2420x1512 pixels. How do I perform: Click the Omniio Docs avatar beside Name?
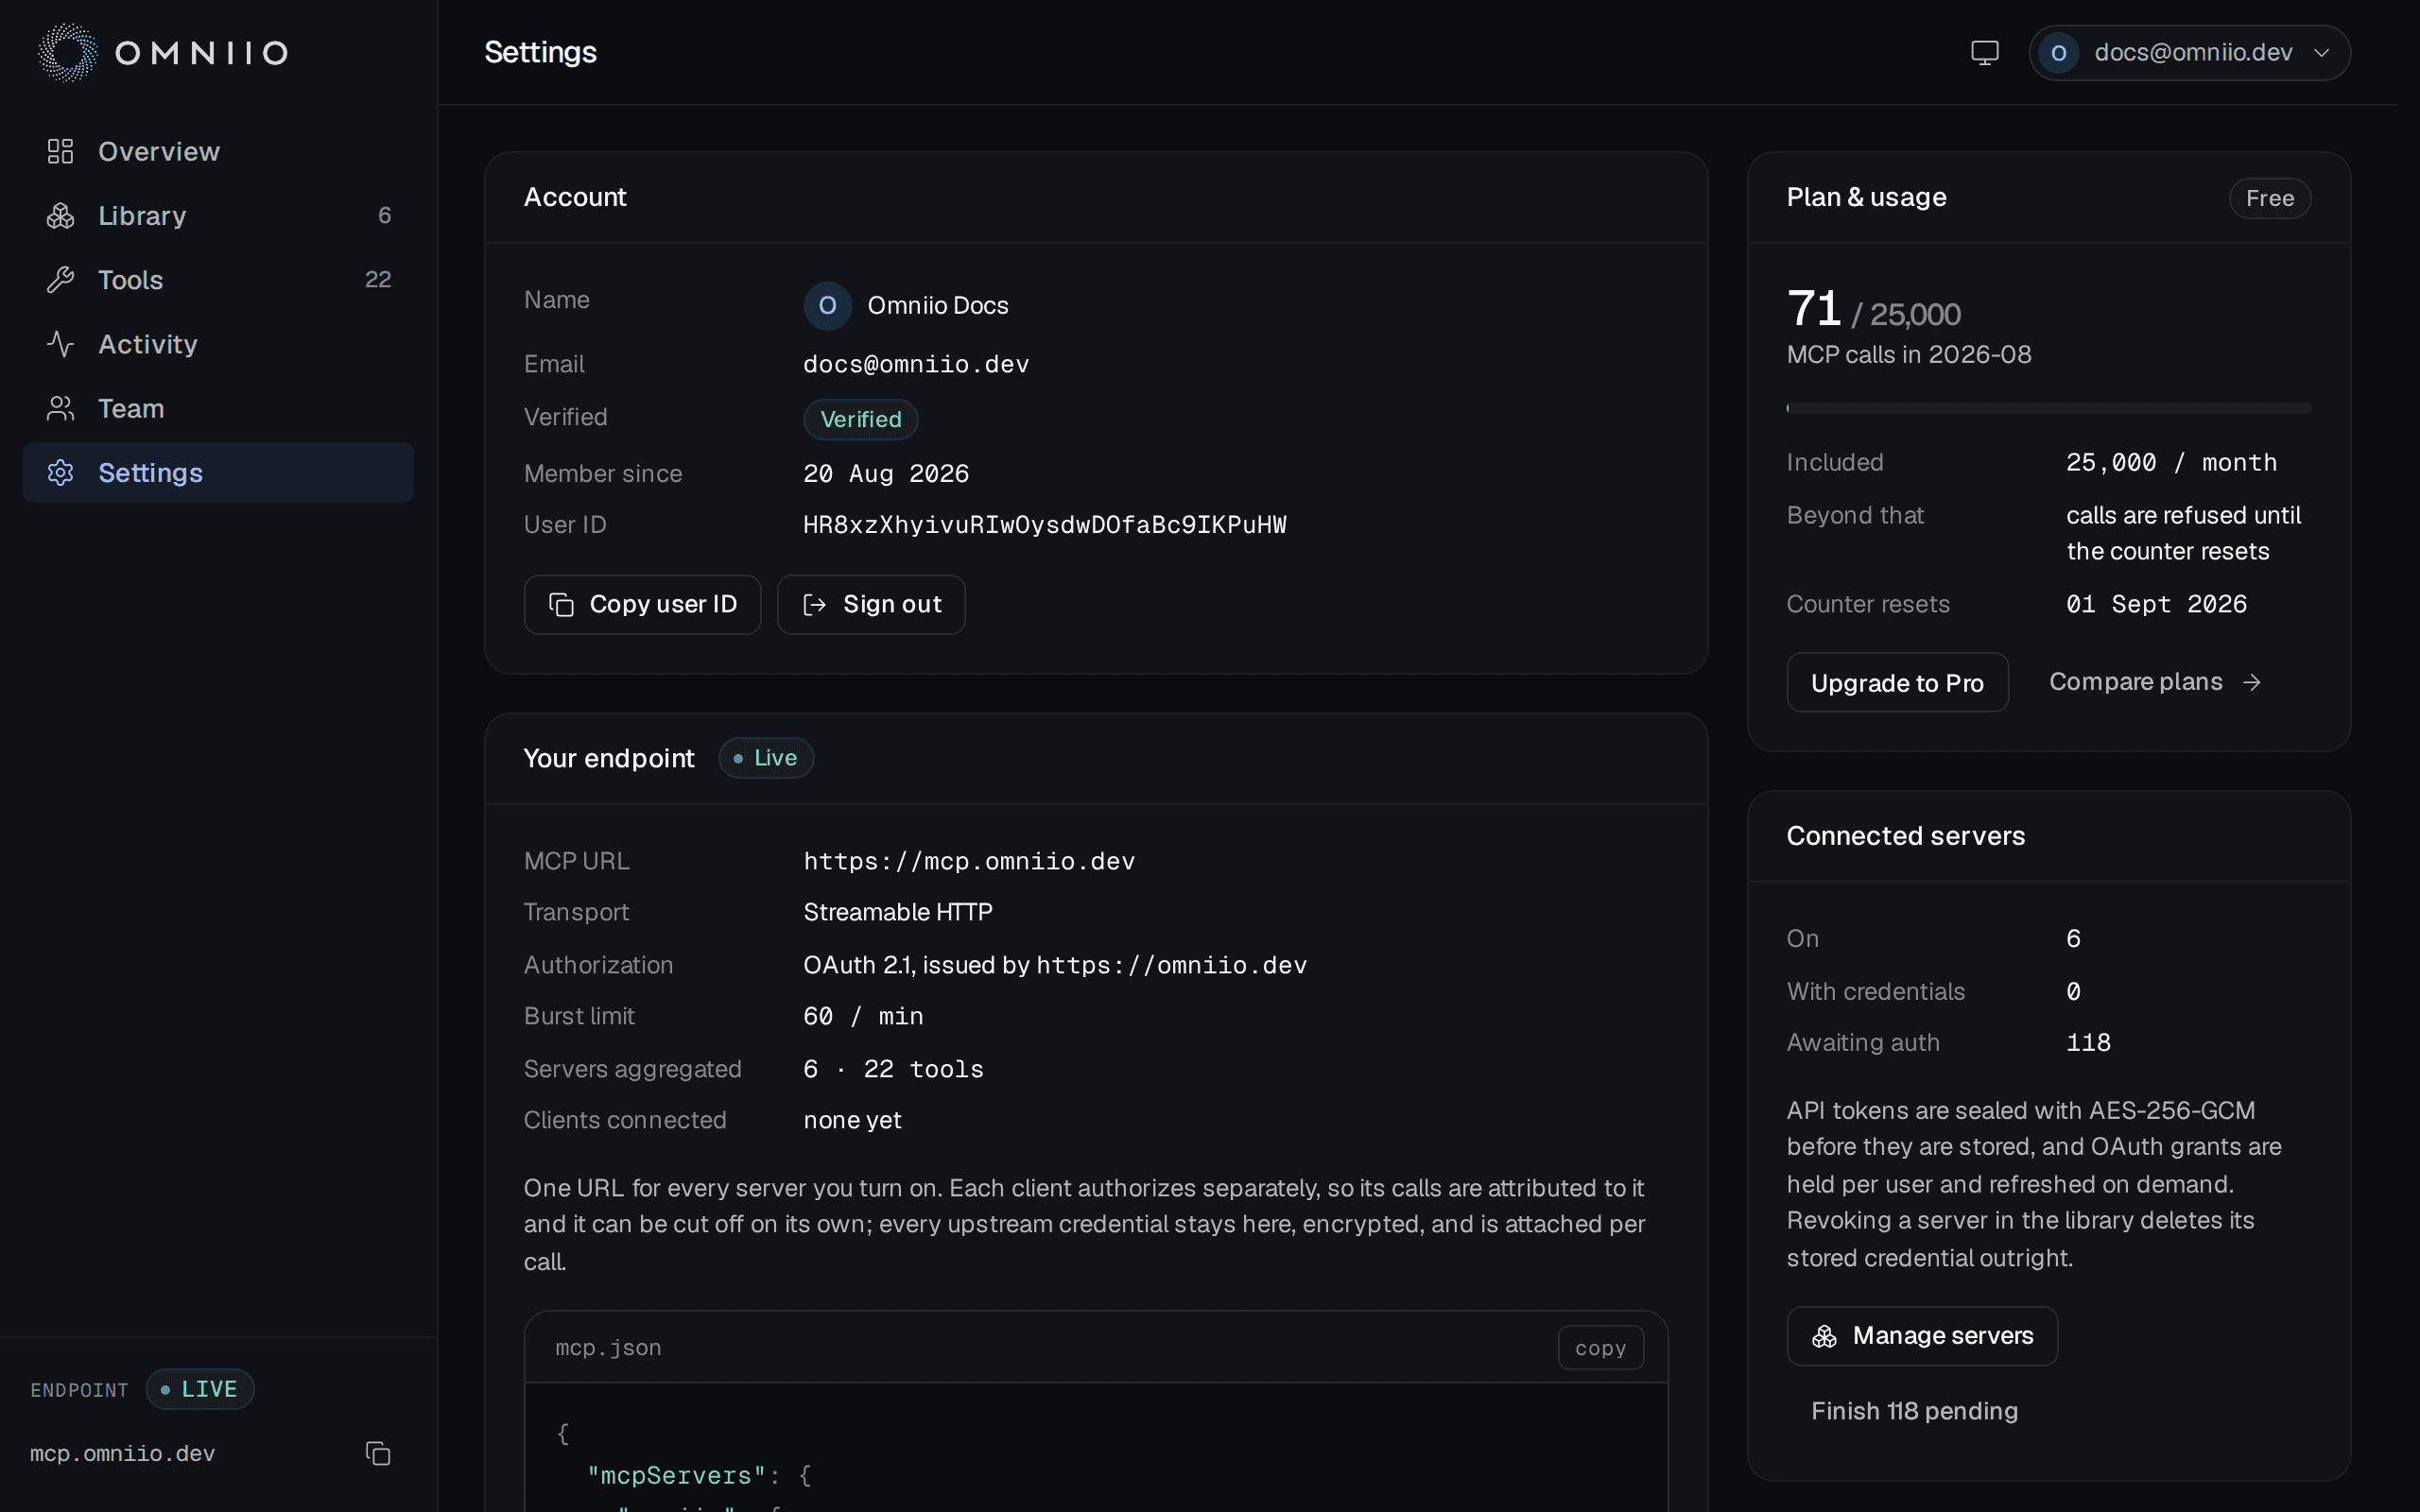point(827,305)
